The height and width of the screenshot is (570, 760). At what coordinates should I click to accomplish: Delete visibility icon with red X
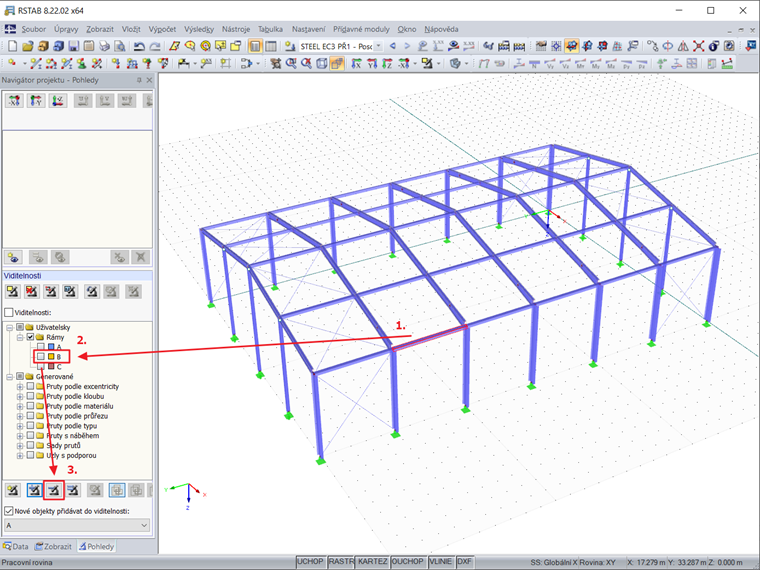click(x=32, y=291)
